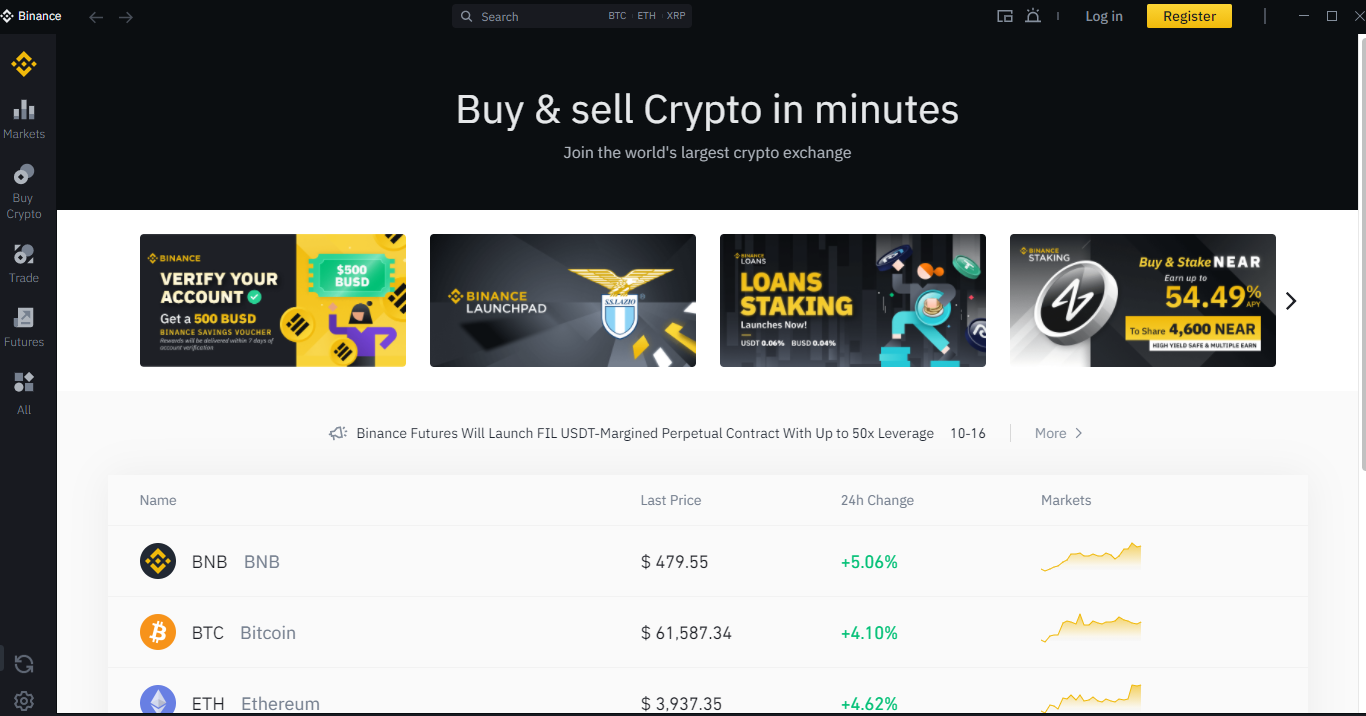Click the yellow Register button
The height and width of the screenshot is (716, 1366).
[x=1189, y=16]
